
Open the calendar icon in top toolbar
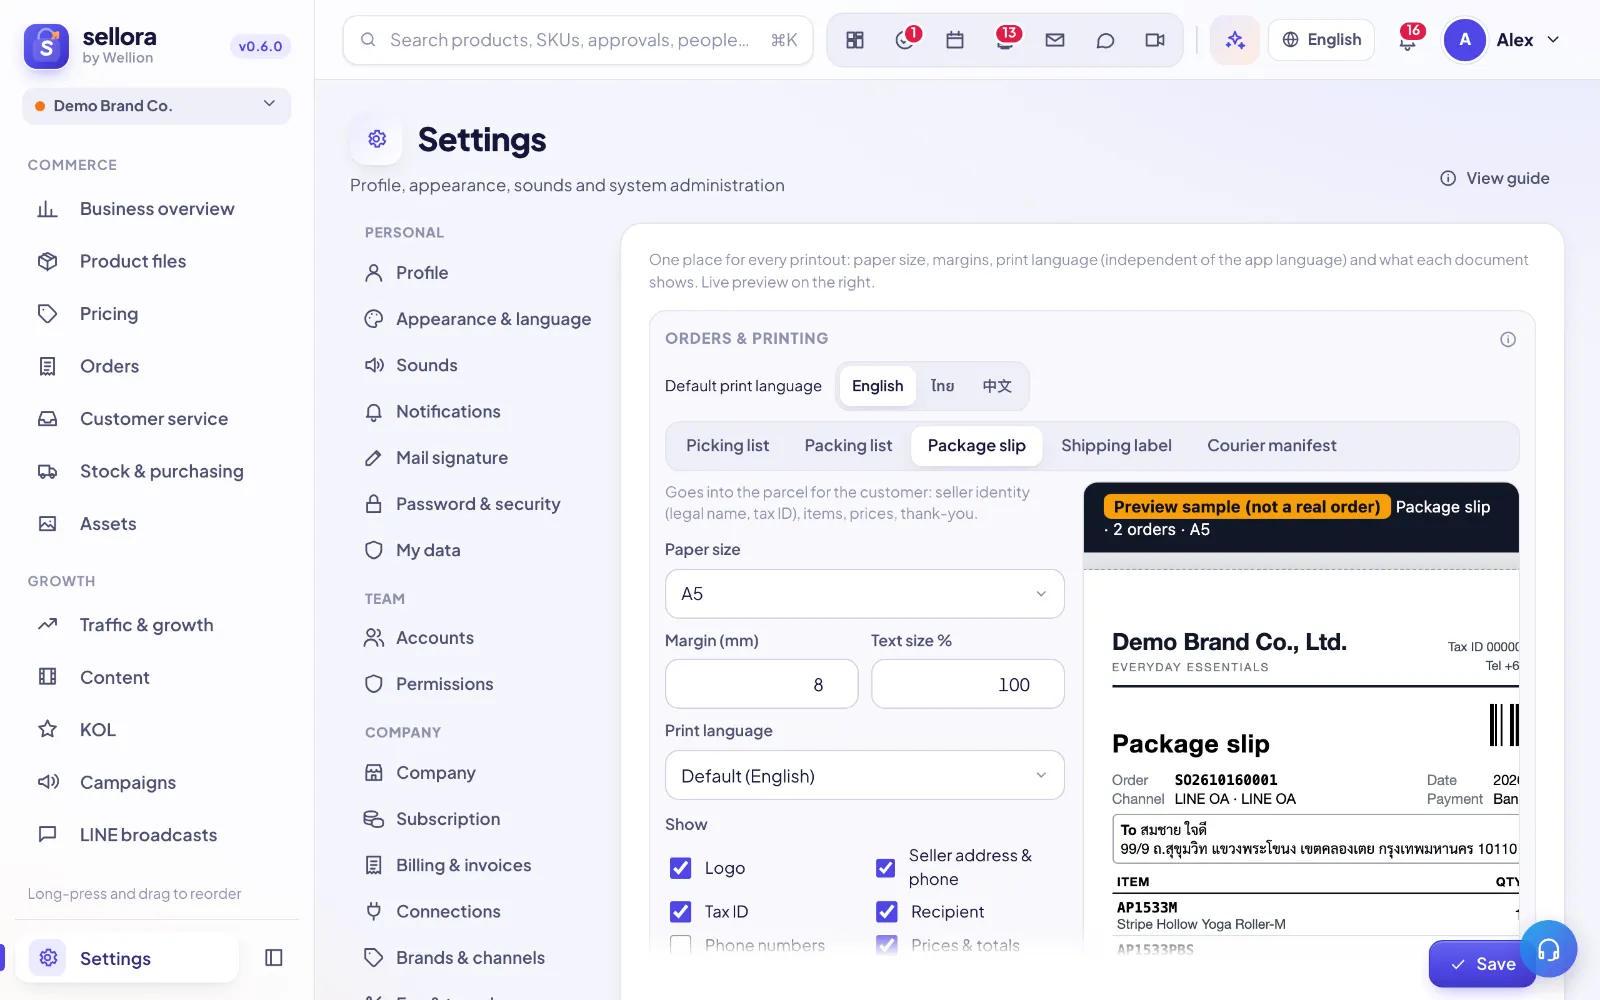pos(955,40)
